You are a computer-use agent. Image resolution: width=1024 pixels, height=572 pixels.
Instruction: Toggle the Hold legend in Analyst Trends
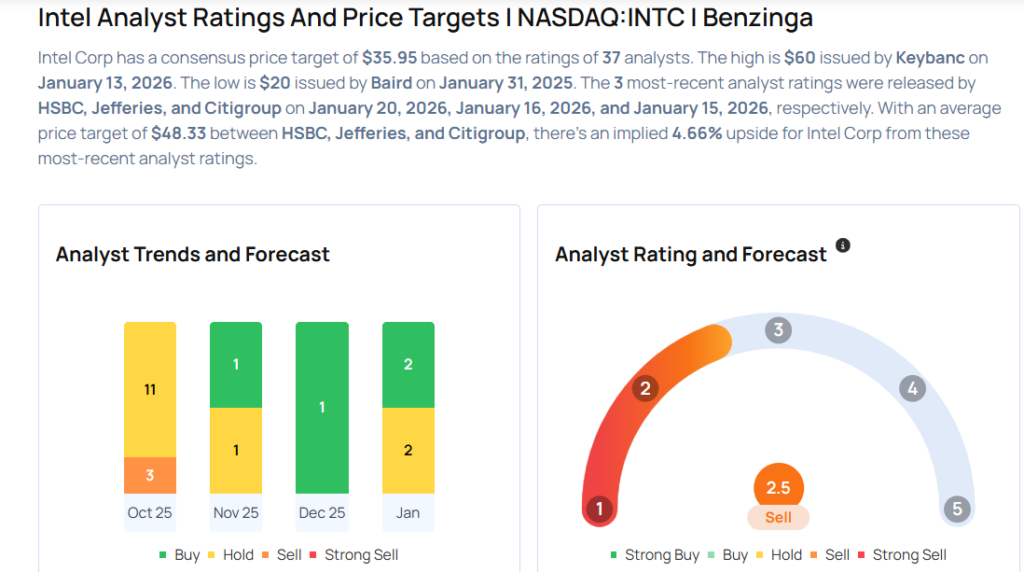pyautogui.click(x=230, y=554)
